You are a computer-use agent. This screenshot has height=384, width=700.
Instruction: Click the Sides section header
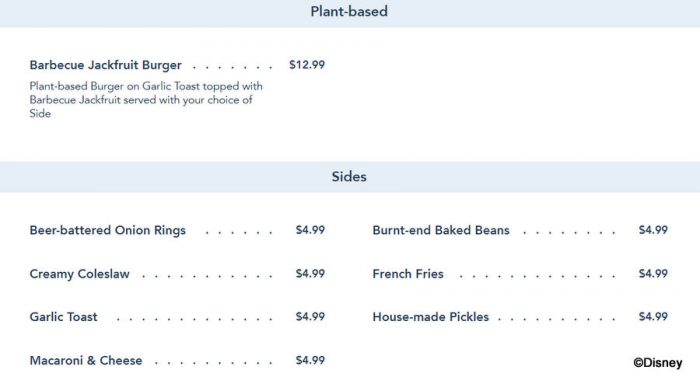[349, 177]
